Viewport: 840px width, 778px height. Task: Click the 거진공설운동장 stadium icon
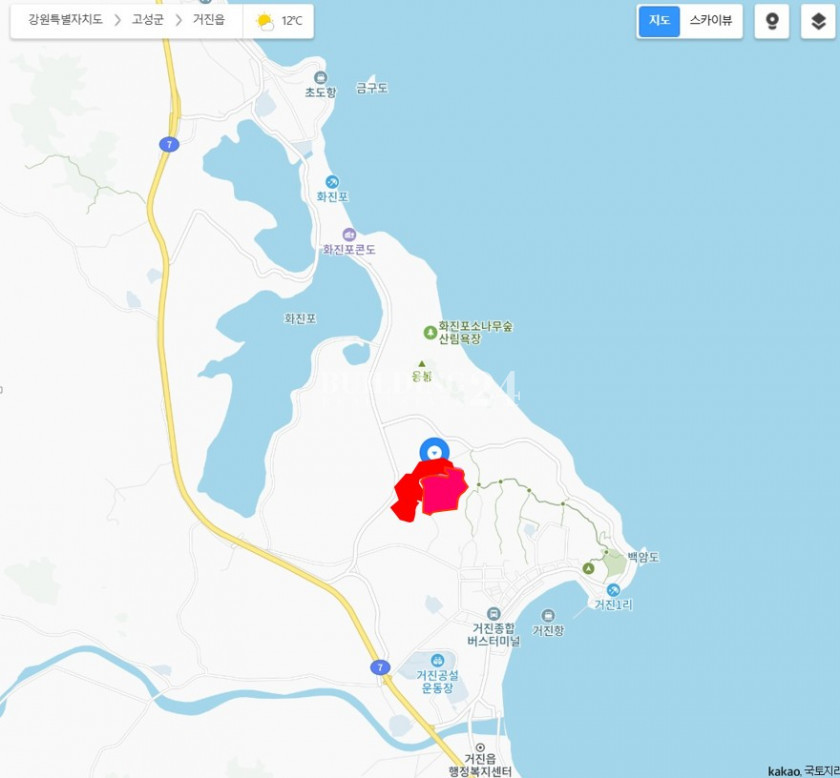438,660
